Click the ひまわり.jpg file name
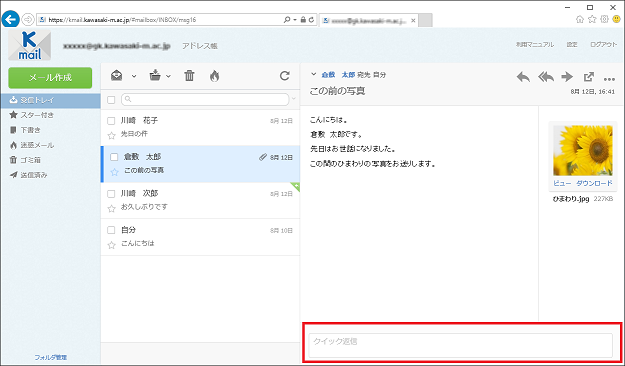Screen dimensions: 625x366 571,199
